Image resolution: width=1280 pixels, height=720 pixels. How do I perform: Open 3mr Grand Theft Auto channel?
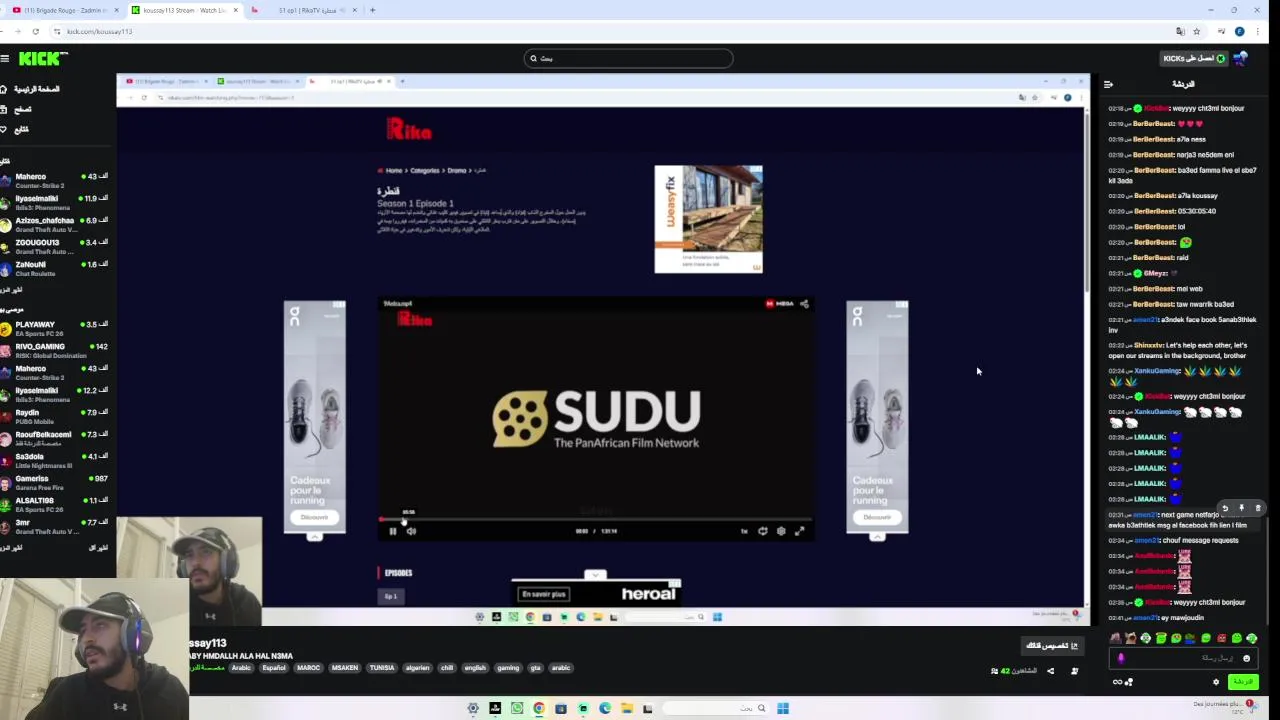(55, 526)
